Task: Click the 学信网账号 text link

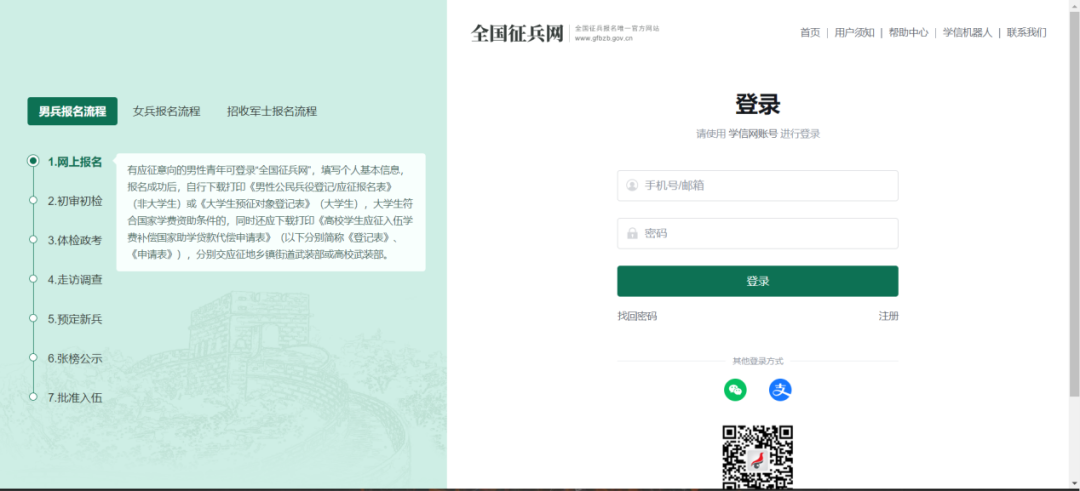Action: 753,134
